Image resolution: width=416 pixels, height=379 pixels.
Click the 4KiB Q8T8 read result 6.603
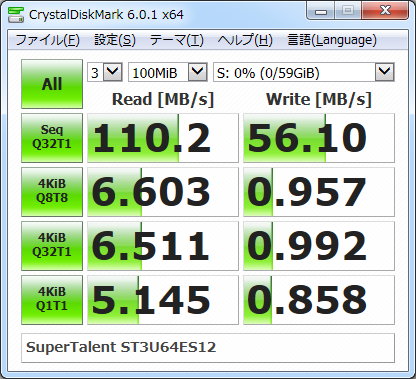[x=163, y=192]
